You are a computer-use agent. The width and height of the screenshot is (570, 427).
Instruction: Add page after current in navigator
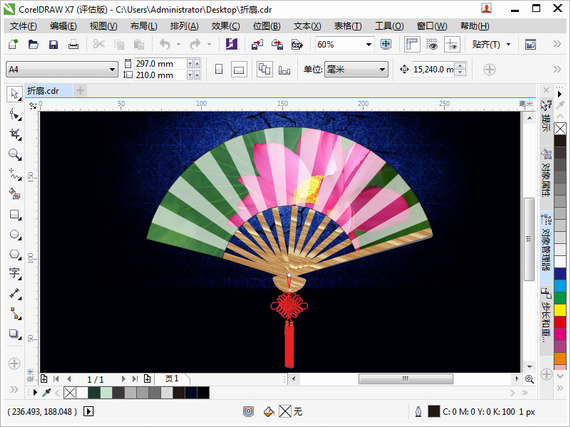pos(147,379)
